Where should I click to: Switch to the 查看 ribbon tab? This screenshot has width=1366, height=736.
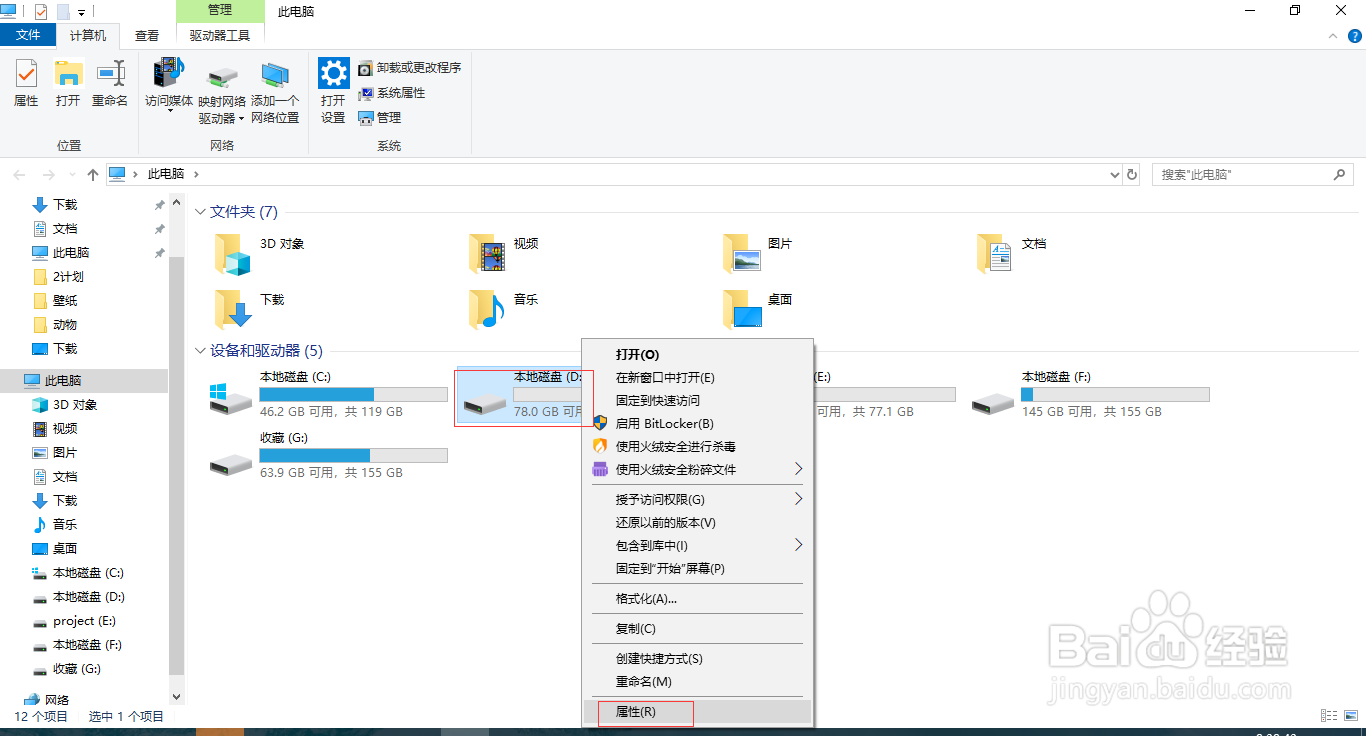tap(147, 35)
